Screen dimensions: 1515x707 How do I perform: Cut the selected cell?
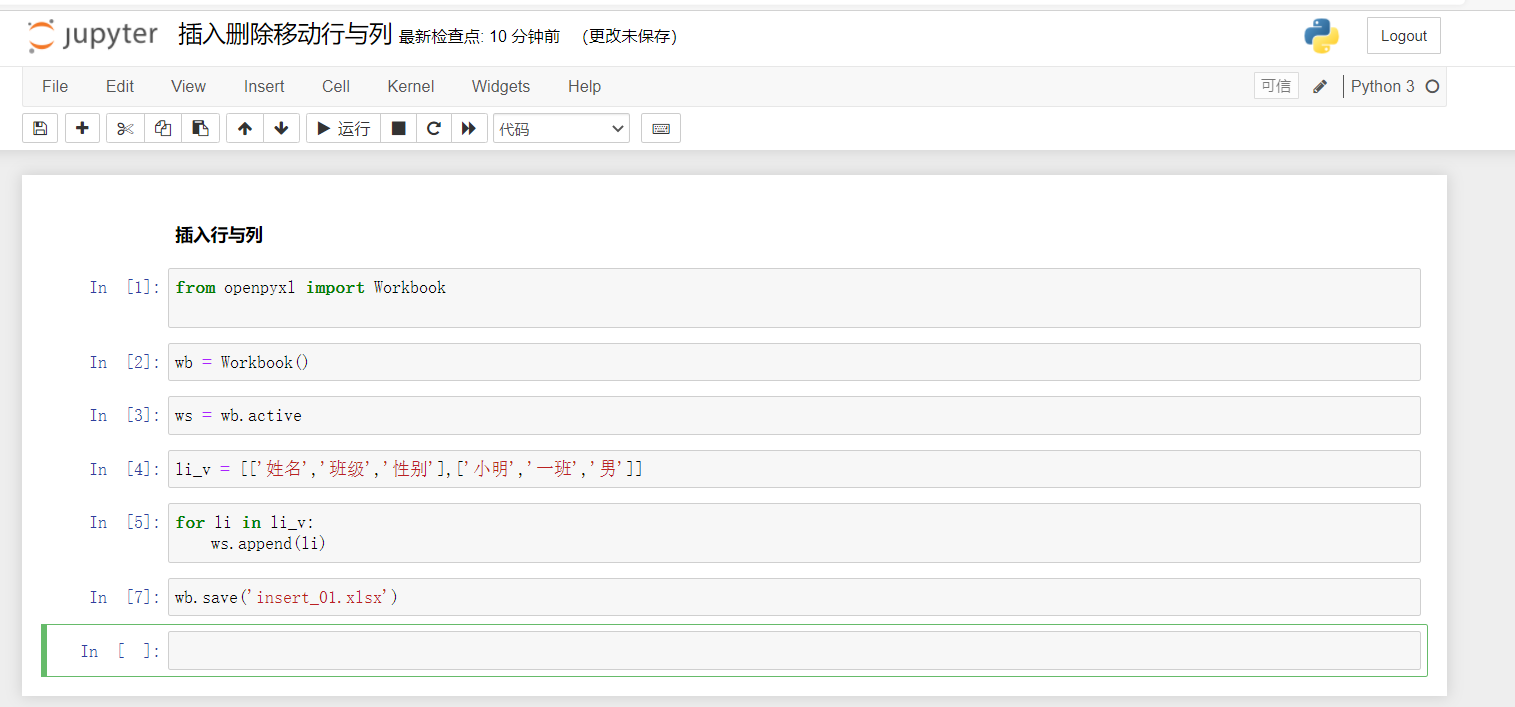coord(124,128)
